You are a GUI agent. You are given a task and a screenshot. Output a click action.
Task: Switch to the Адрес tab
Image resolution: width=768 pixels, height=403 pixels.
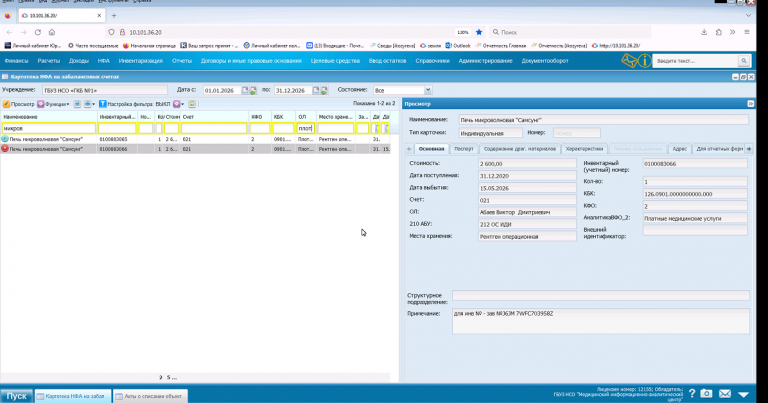click(x=679, y=149)
